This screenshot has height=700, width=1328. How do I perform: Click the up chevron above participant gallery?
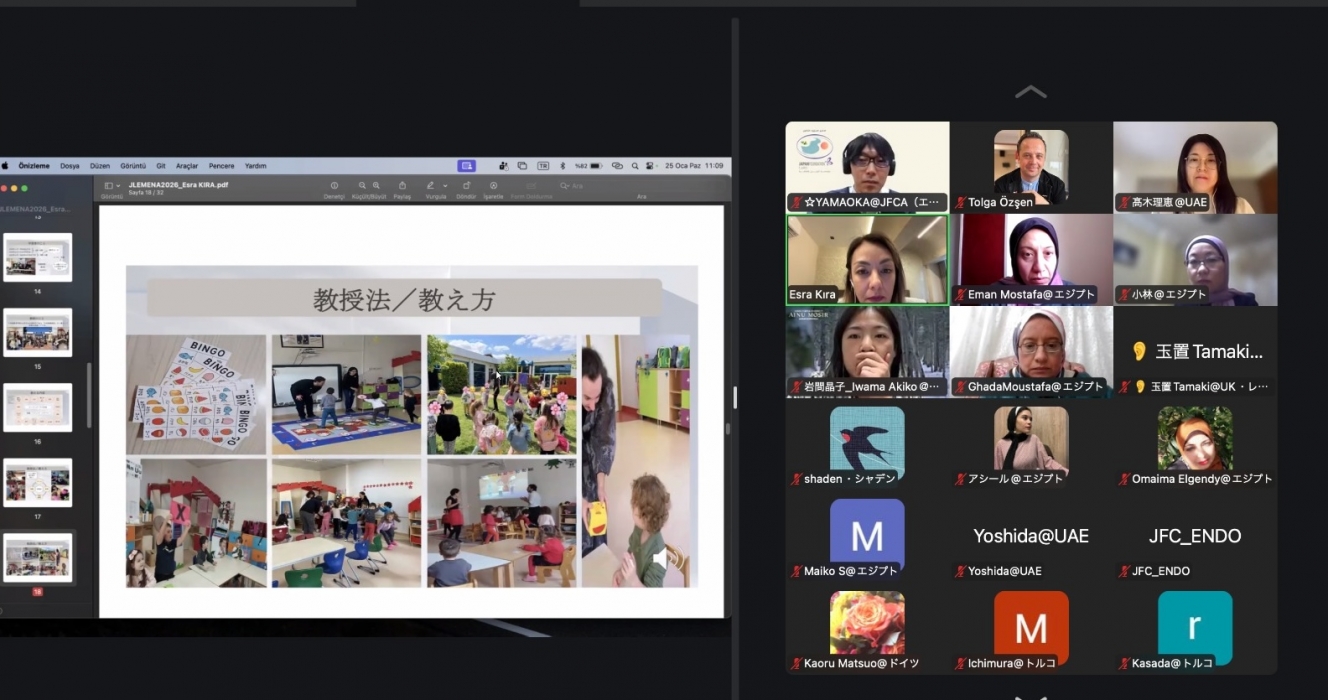[x=1030, y=92]
